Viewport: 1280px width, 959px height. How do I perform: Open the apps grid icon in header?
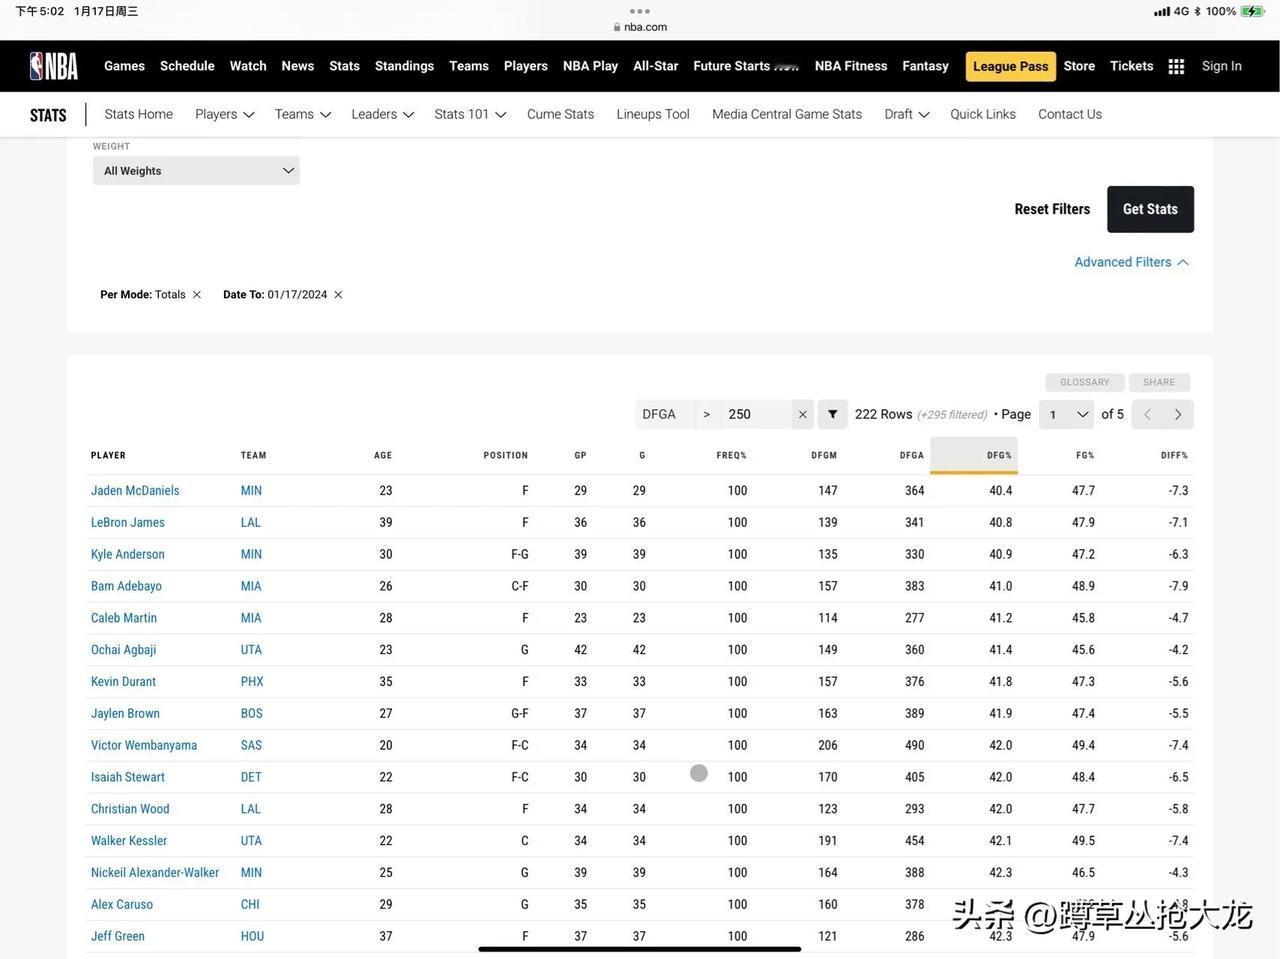click(x=1176, y=66)
